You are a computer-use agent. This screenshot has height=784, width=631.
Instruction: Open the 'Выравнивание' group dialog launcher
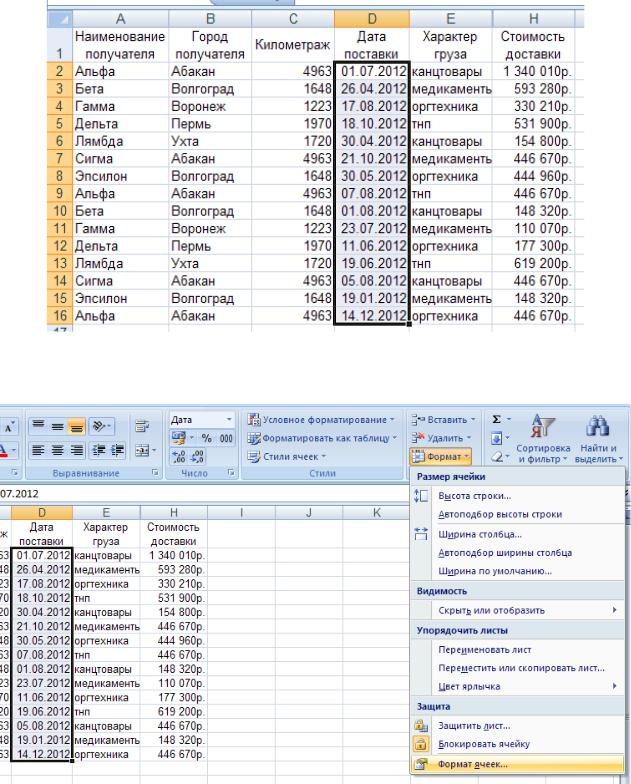155,472
